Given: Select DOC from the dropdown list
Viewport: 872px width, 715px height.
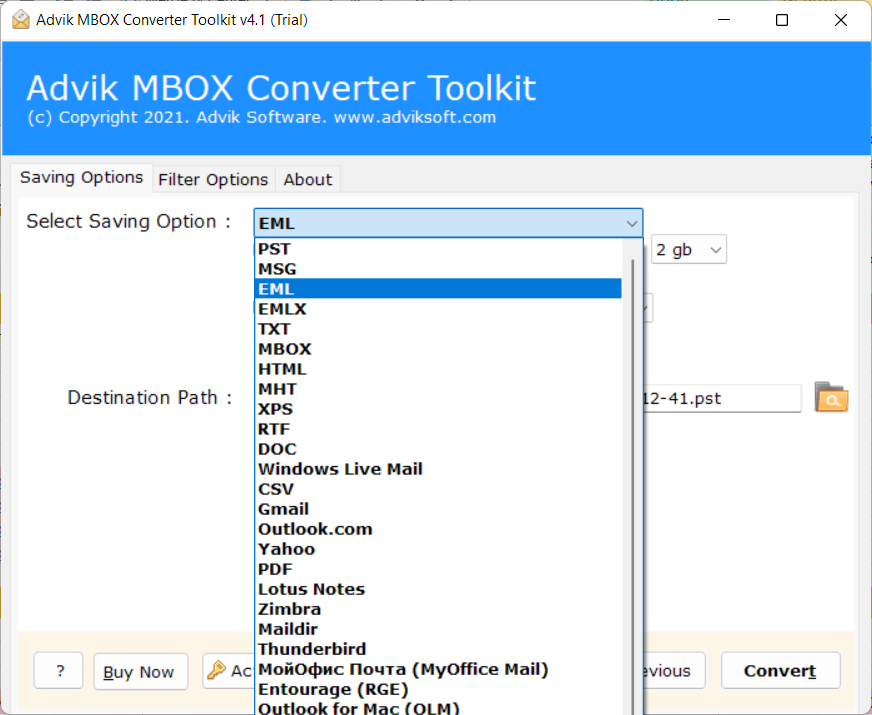Looking at the screenshot, I should (438, 449).
